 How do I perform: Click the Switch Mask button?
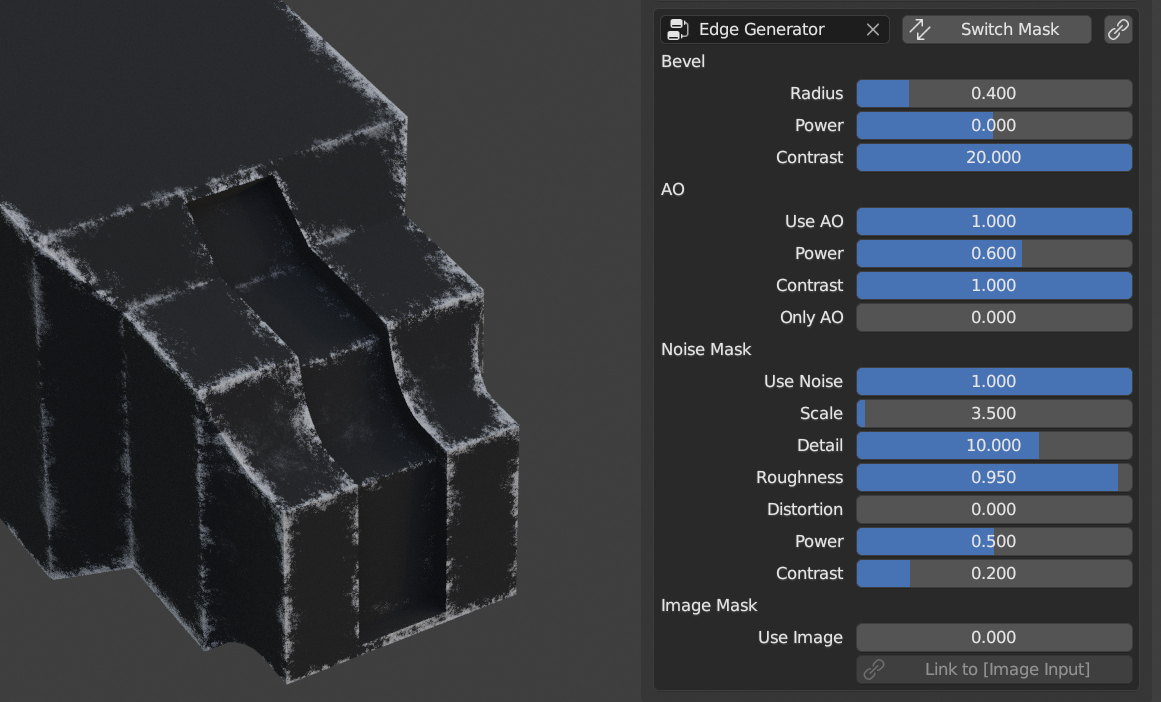[997, 30]
